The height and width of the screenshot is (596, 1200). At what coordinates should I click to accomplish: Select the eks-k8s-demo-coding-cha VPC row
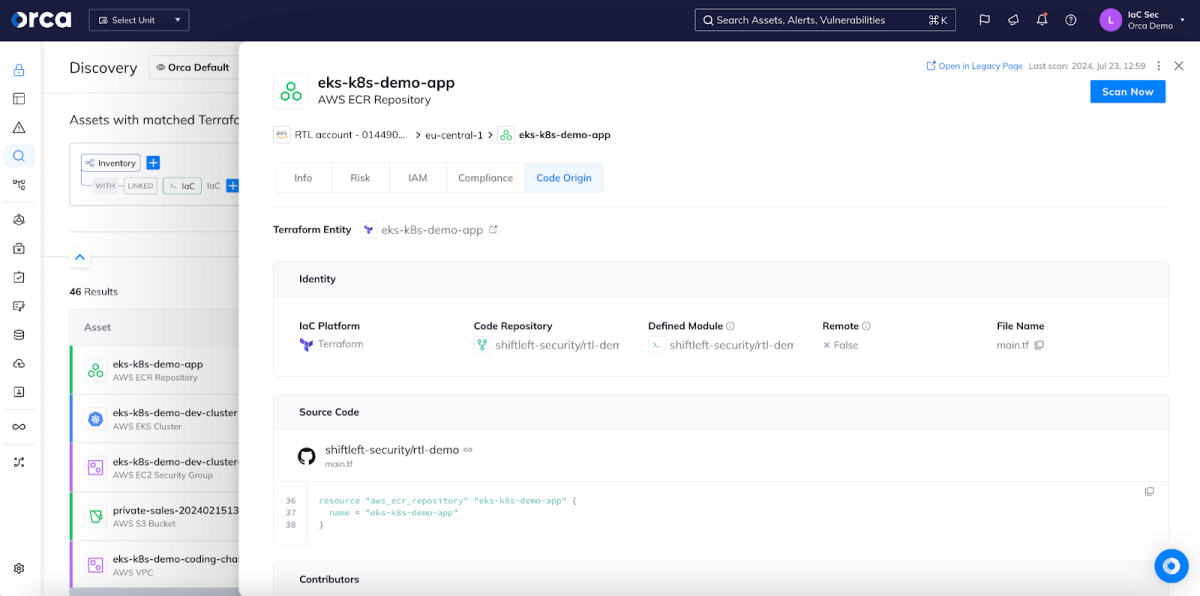155,565
